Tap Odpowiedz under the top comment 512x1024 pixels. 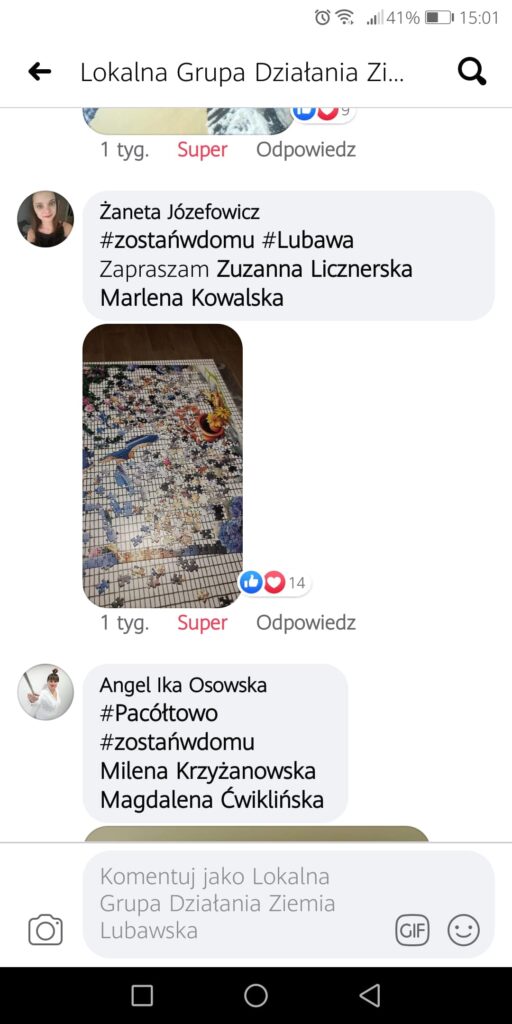pyautogui.click(x=306, y=150)
